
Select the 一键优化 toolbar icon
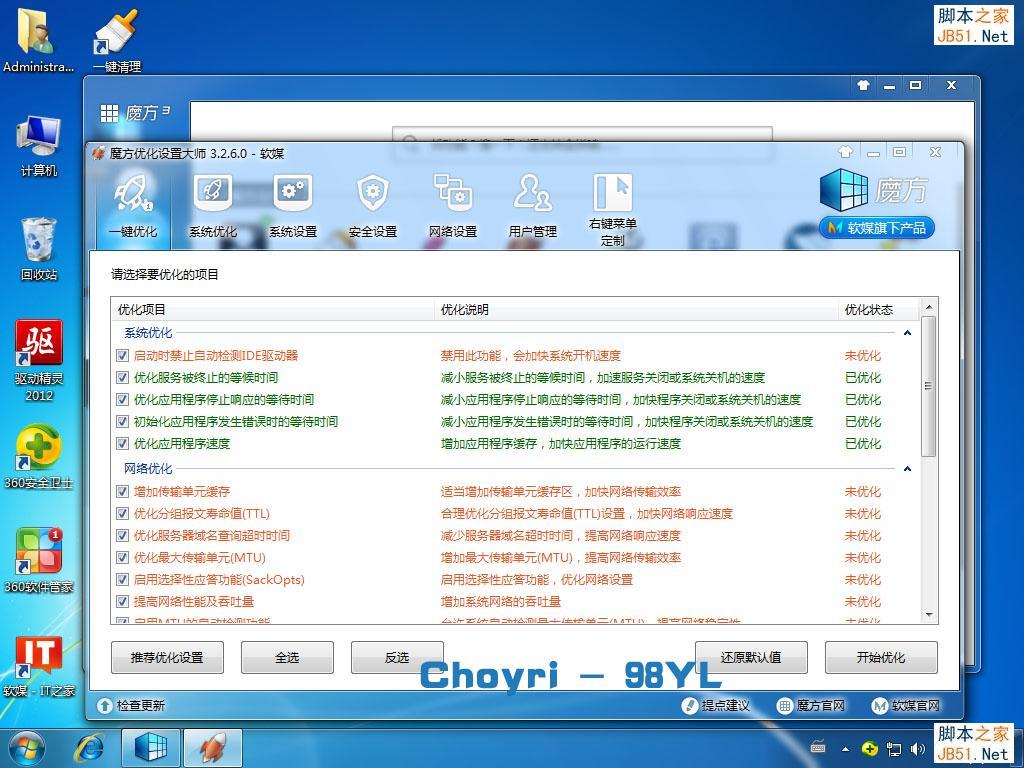134,204
